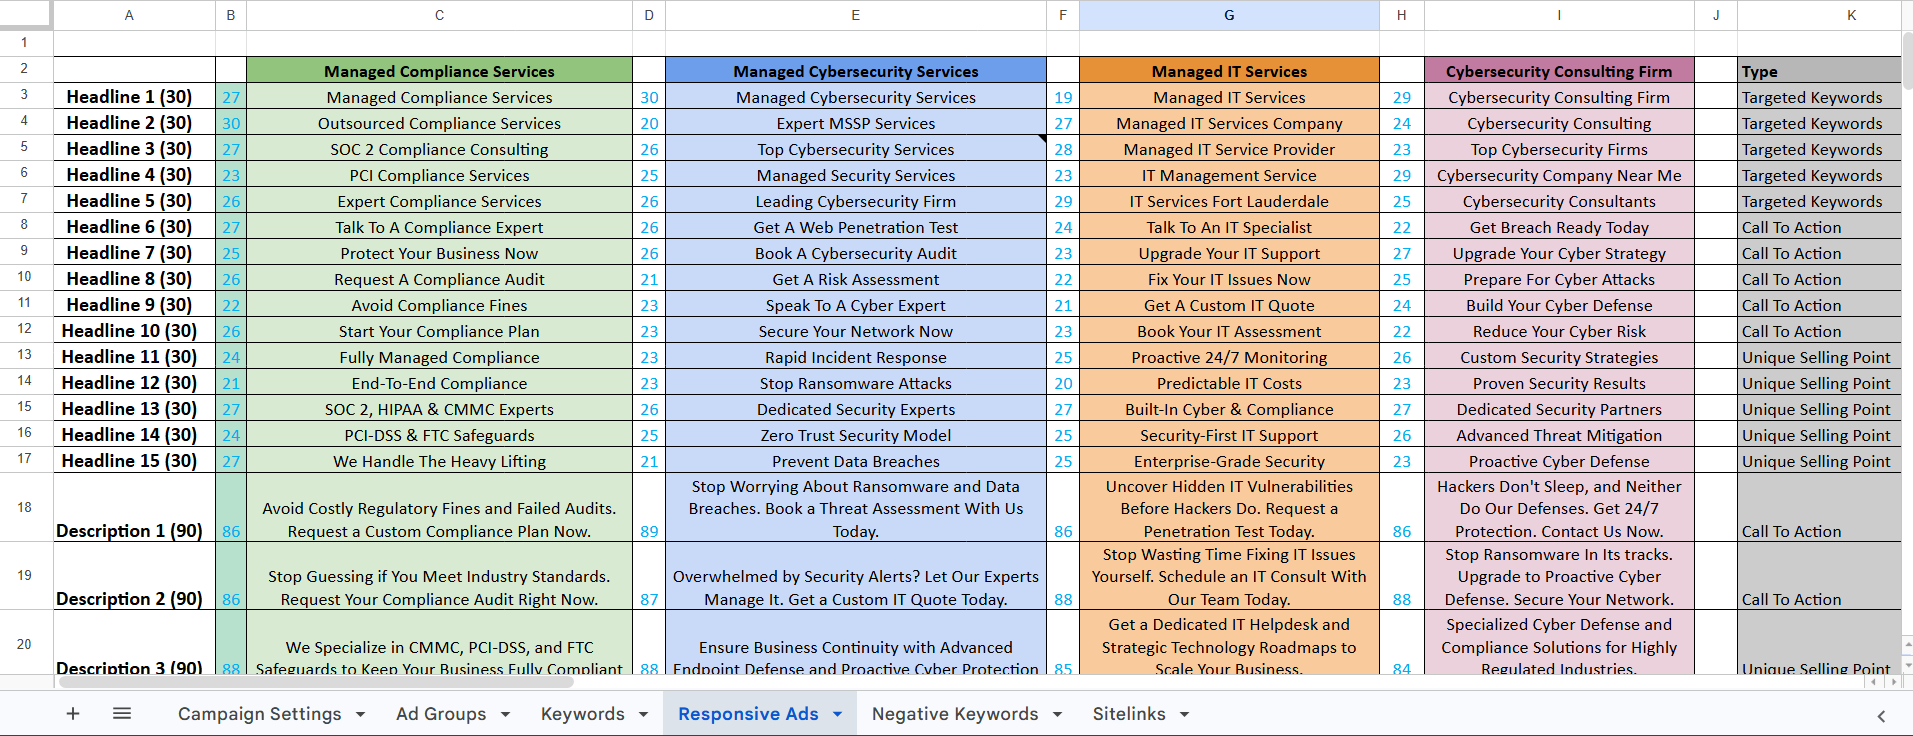Click the select-all corner of the grid

[x=26, y=15]
